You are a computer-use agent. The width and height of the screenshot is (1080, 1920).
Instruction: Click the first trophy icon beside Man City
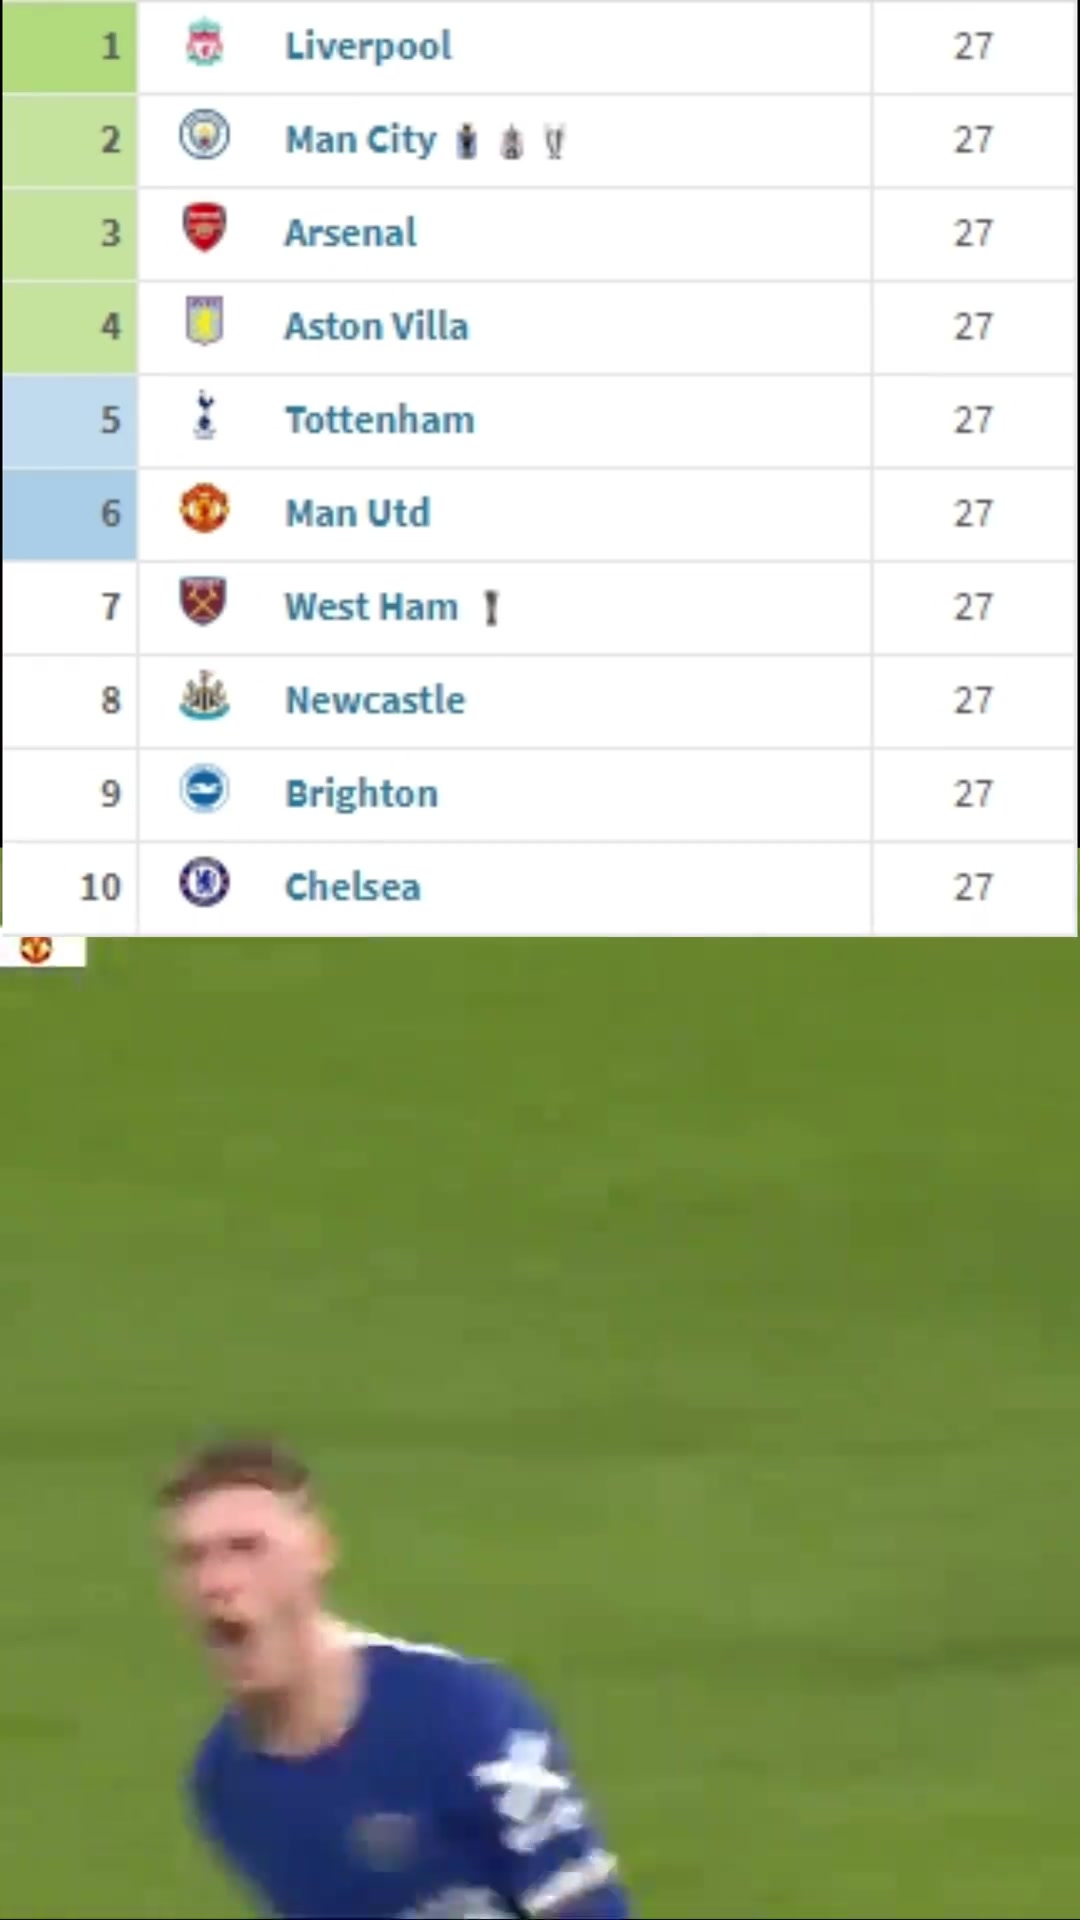tap(467, 142)
